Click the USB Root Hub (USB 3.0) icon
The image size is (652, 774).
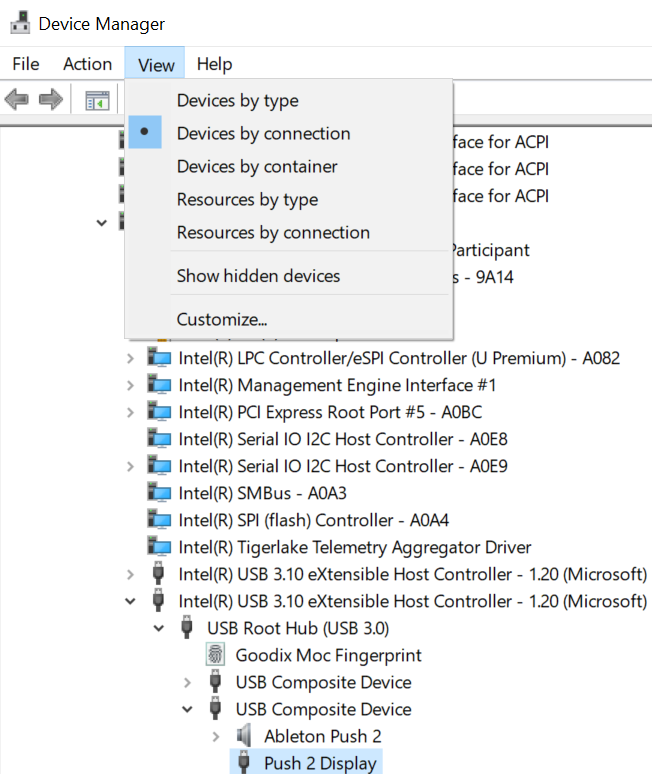(187, 628)
